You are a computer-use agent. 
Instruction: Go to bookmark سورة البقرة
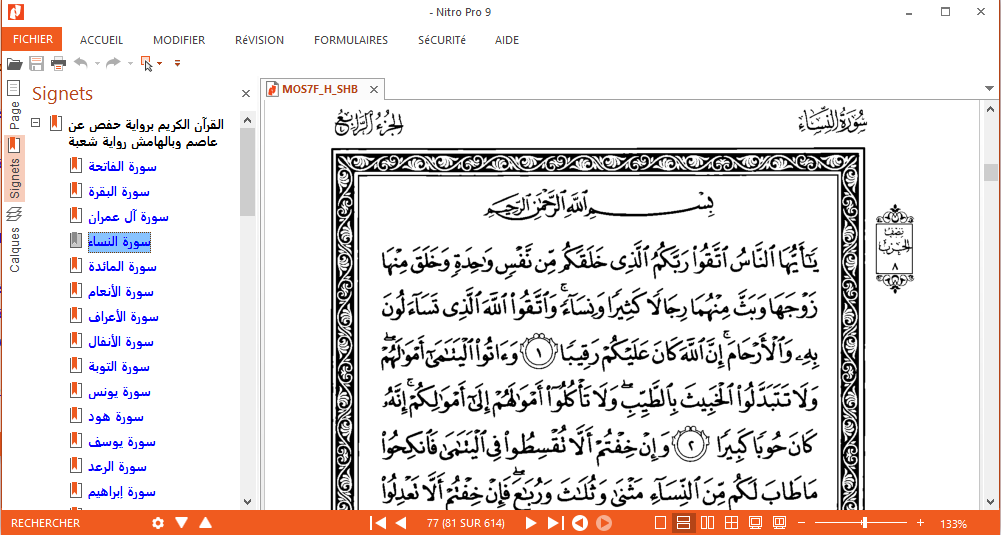(119, 192)
